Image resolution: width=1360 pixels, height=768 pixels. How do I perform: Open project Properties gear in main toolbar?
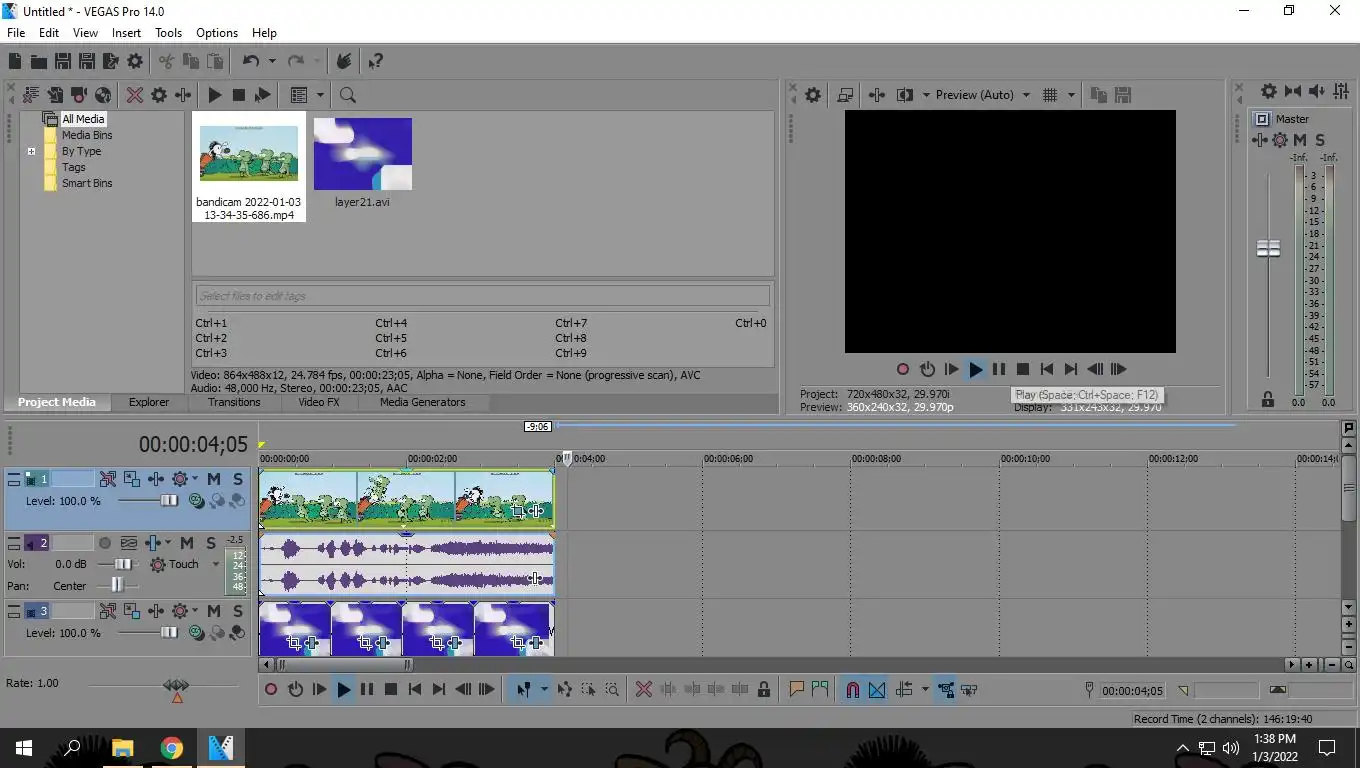pos(135,61)
